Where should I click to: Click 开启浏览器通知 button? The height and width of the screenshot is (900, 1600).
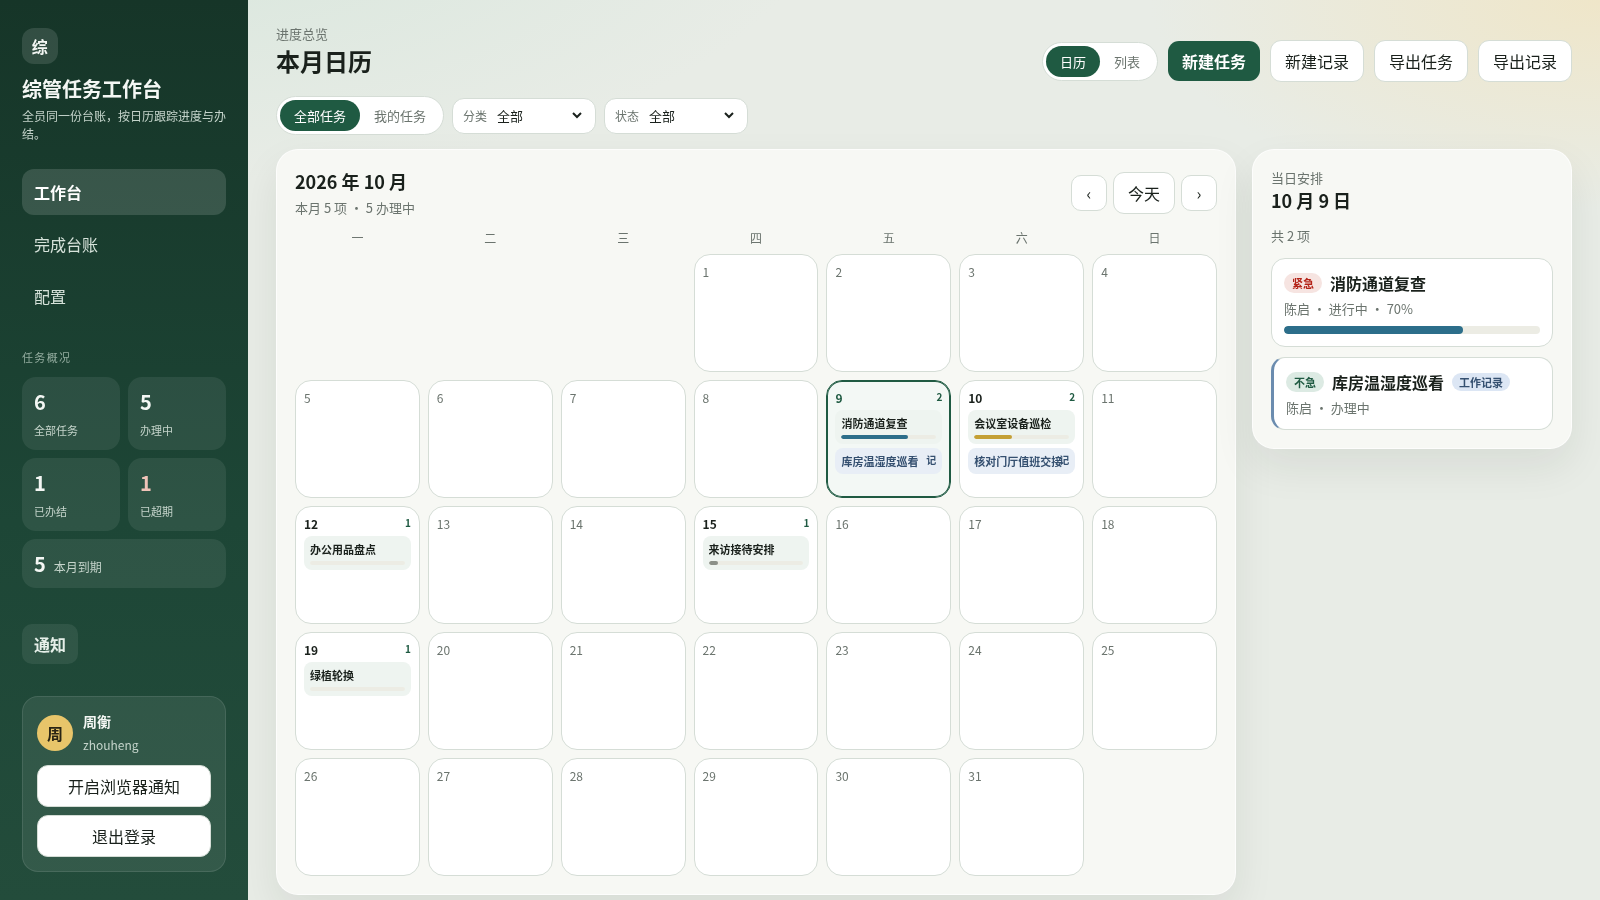[x=124, y=786]
